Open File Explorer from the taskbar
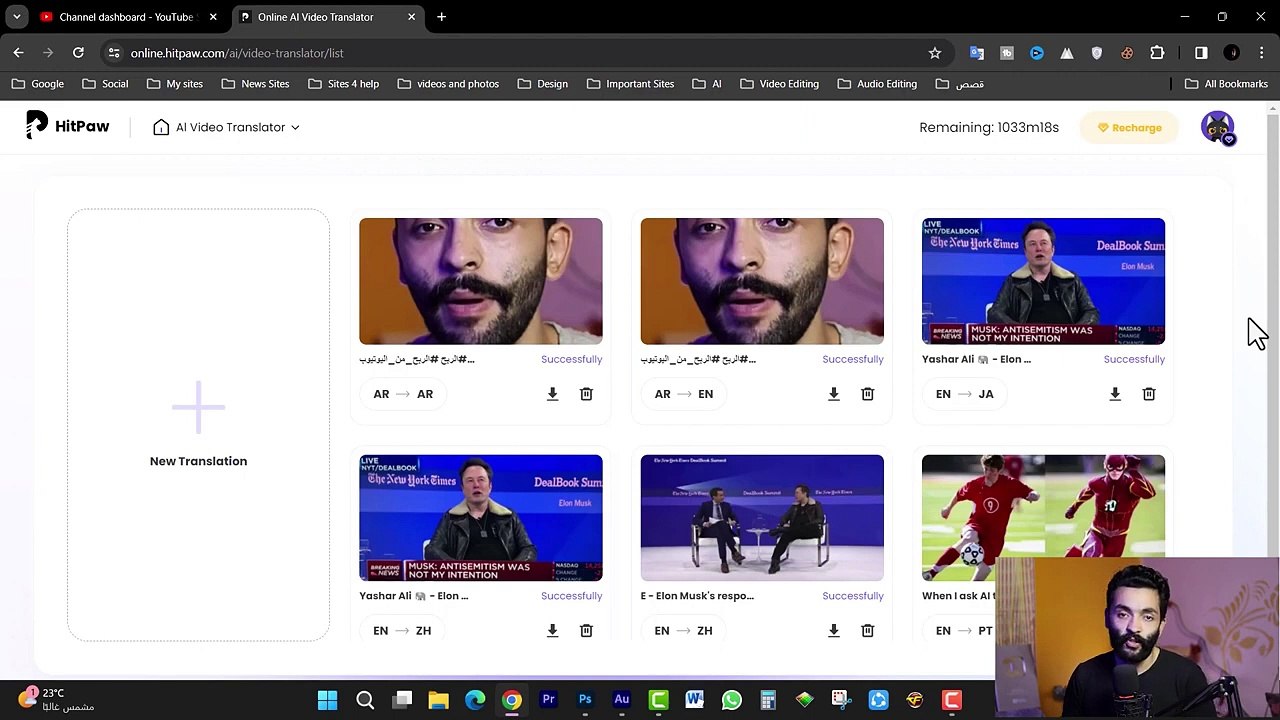 pos(438,700)
